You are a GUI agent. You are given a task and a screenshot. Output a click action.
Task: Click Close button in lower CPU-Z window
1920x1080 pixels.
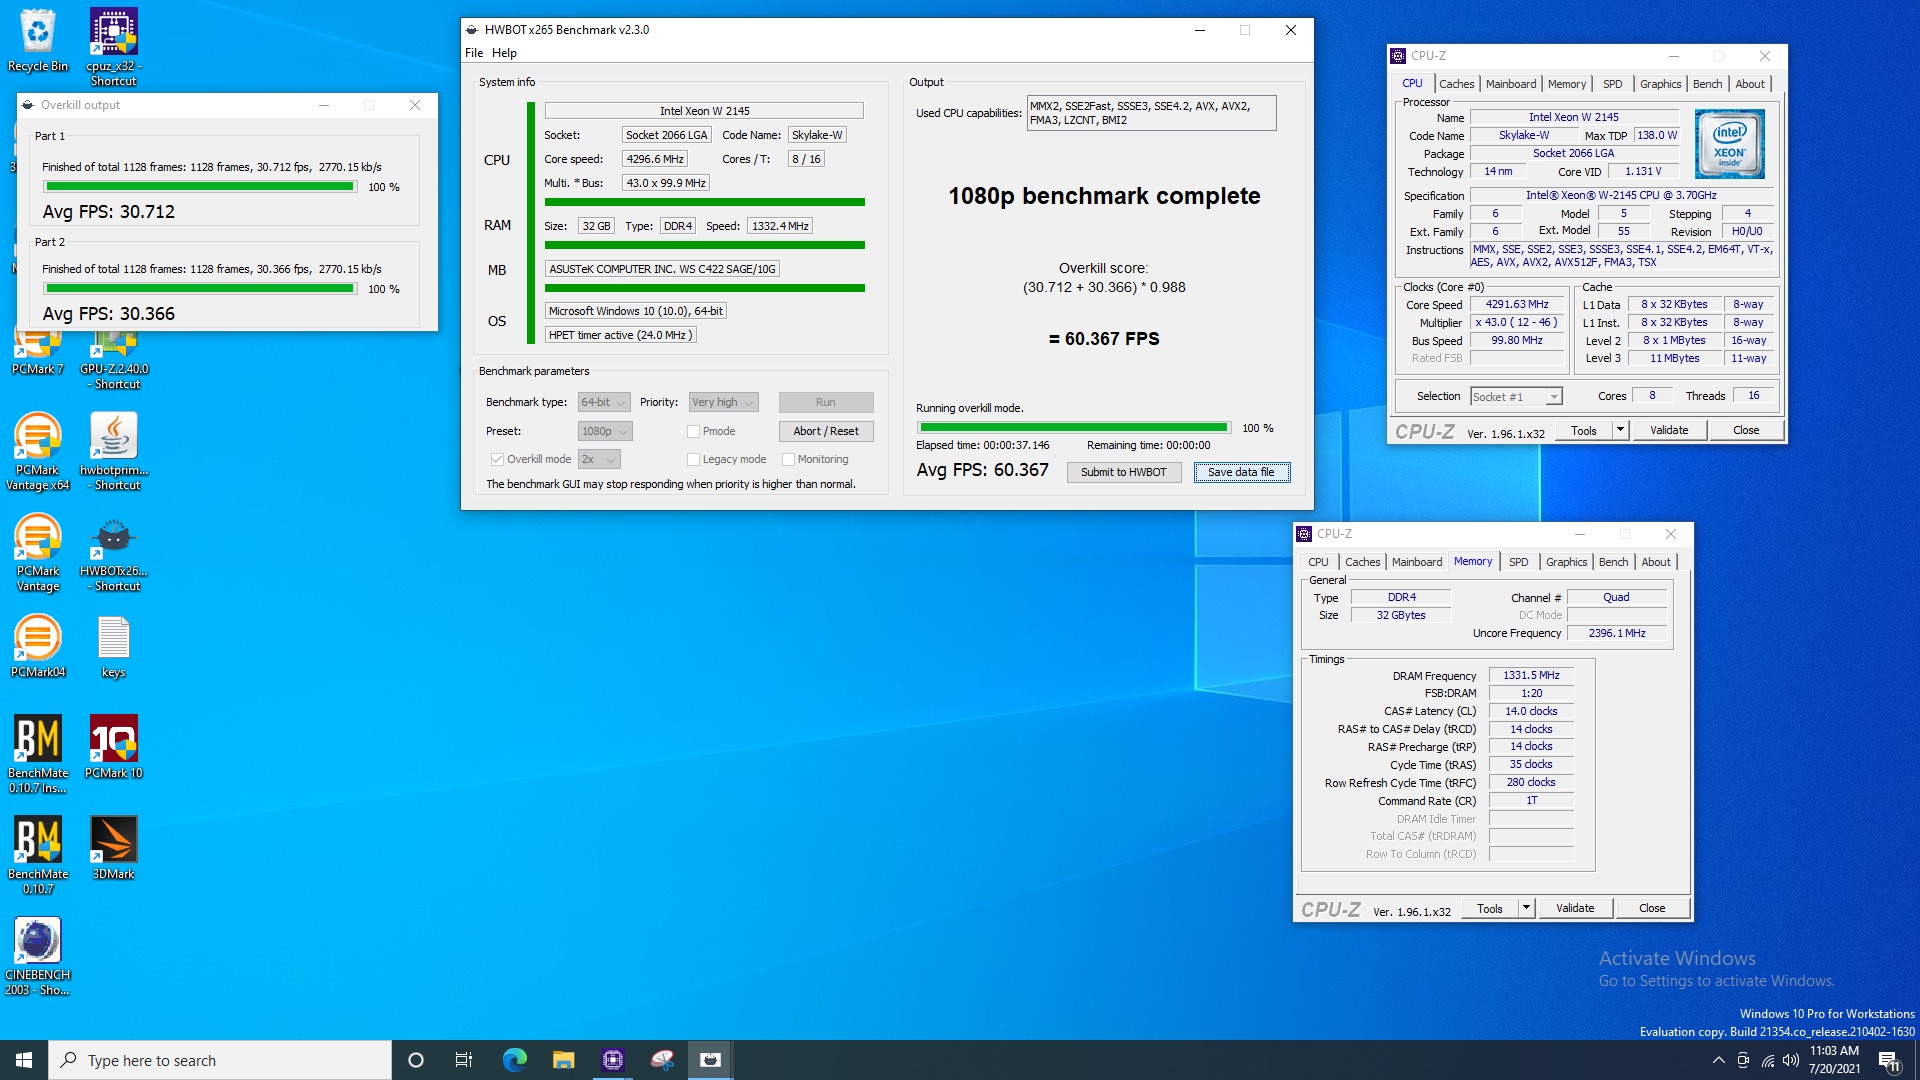pyautogui.click(x=1652, y=908)
